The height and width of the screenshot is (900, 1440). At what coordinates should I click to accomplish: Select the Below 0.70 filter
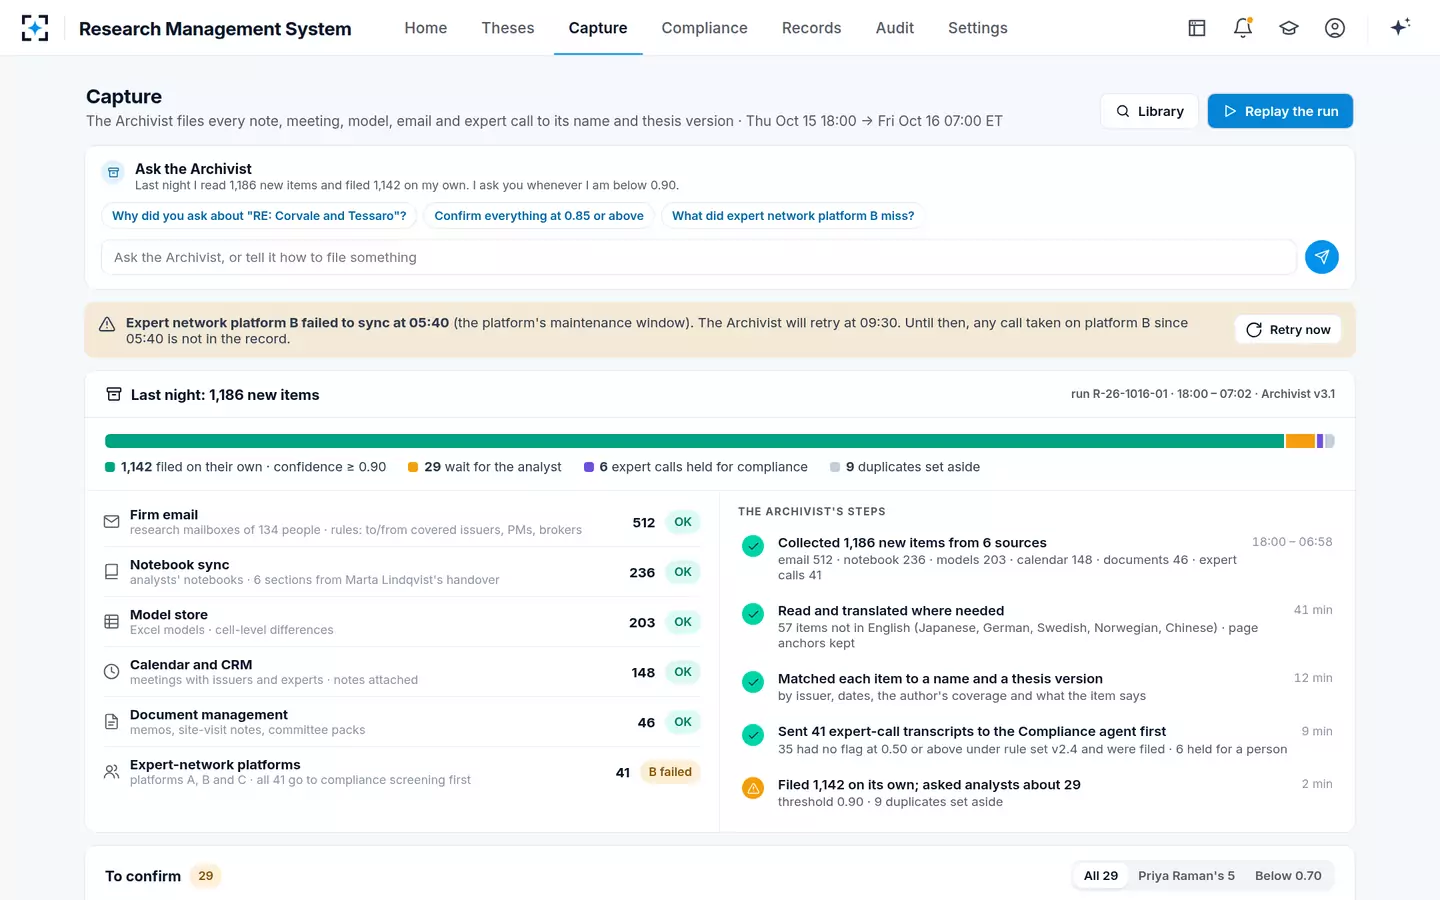coord(1288,876)
